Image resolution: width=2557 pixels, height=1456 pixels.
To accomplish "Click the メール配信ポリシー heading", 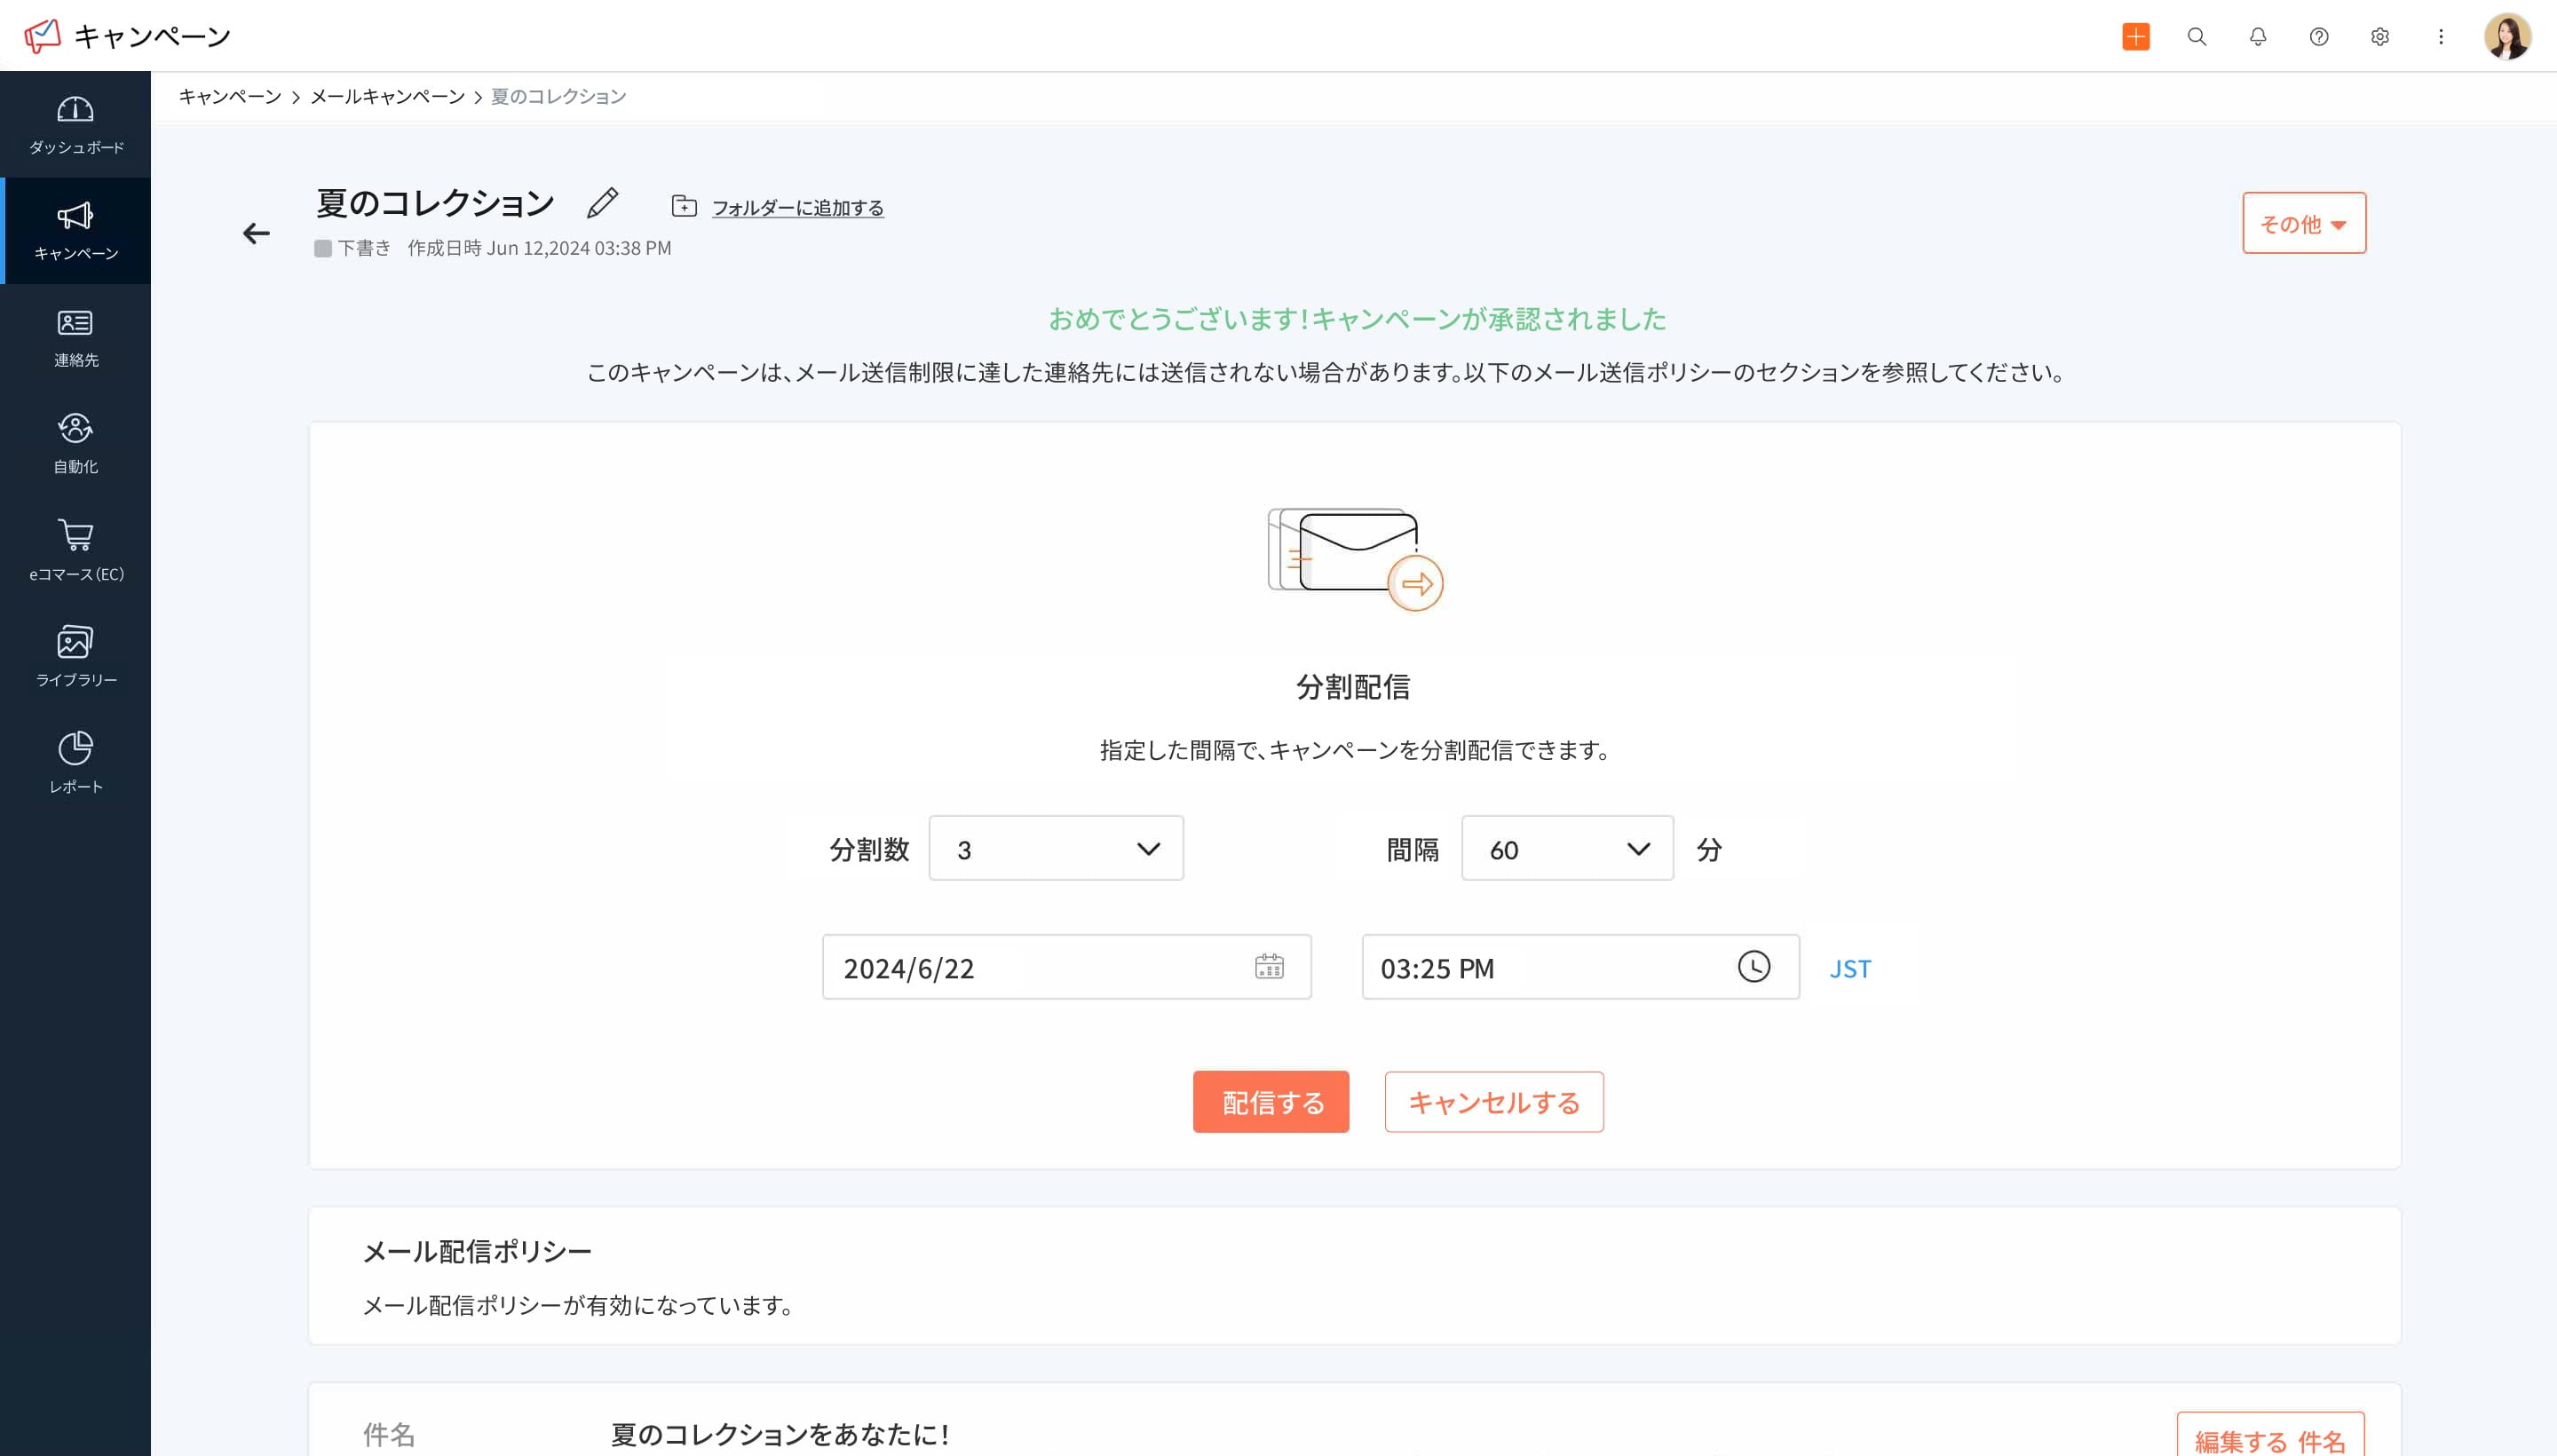I will pyautogui.click(x=477, y=1251).
